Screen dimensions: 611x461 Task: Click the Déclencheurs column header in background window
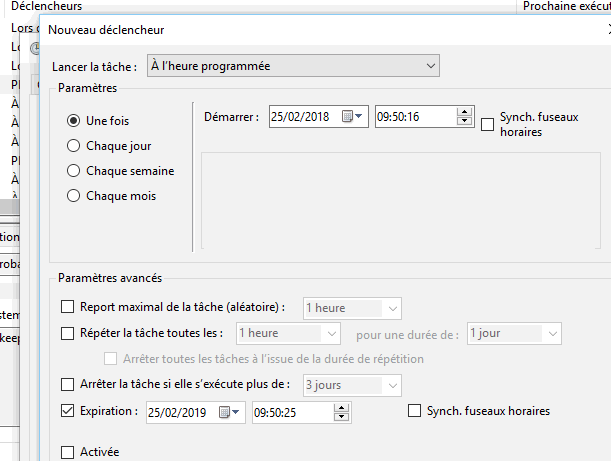tap(46, 6)
